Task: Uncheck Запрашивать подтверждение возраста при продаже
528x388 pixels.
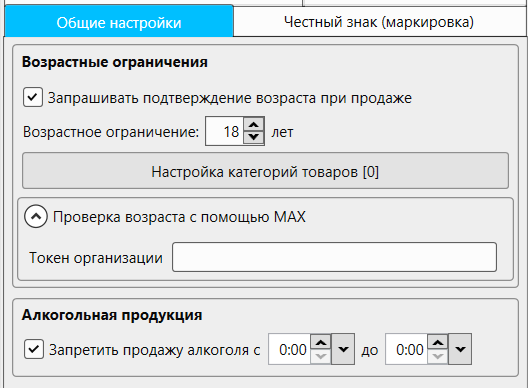Action: click(x=33, y=97)
